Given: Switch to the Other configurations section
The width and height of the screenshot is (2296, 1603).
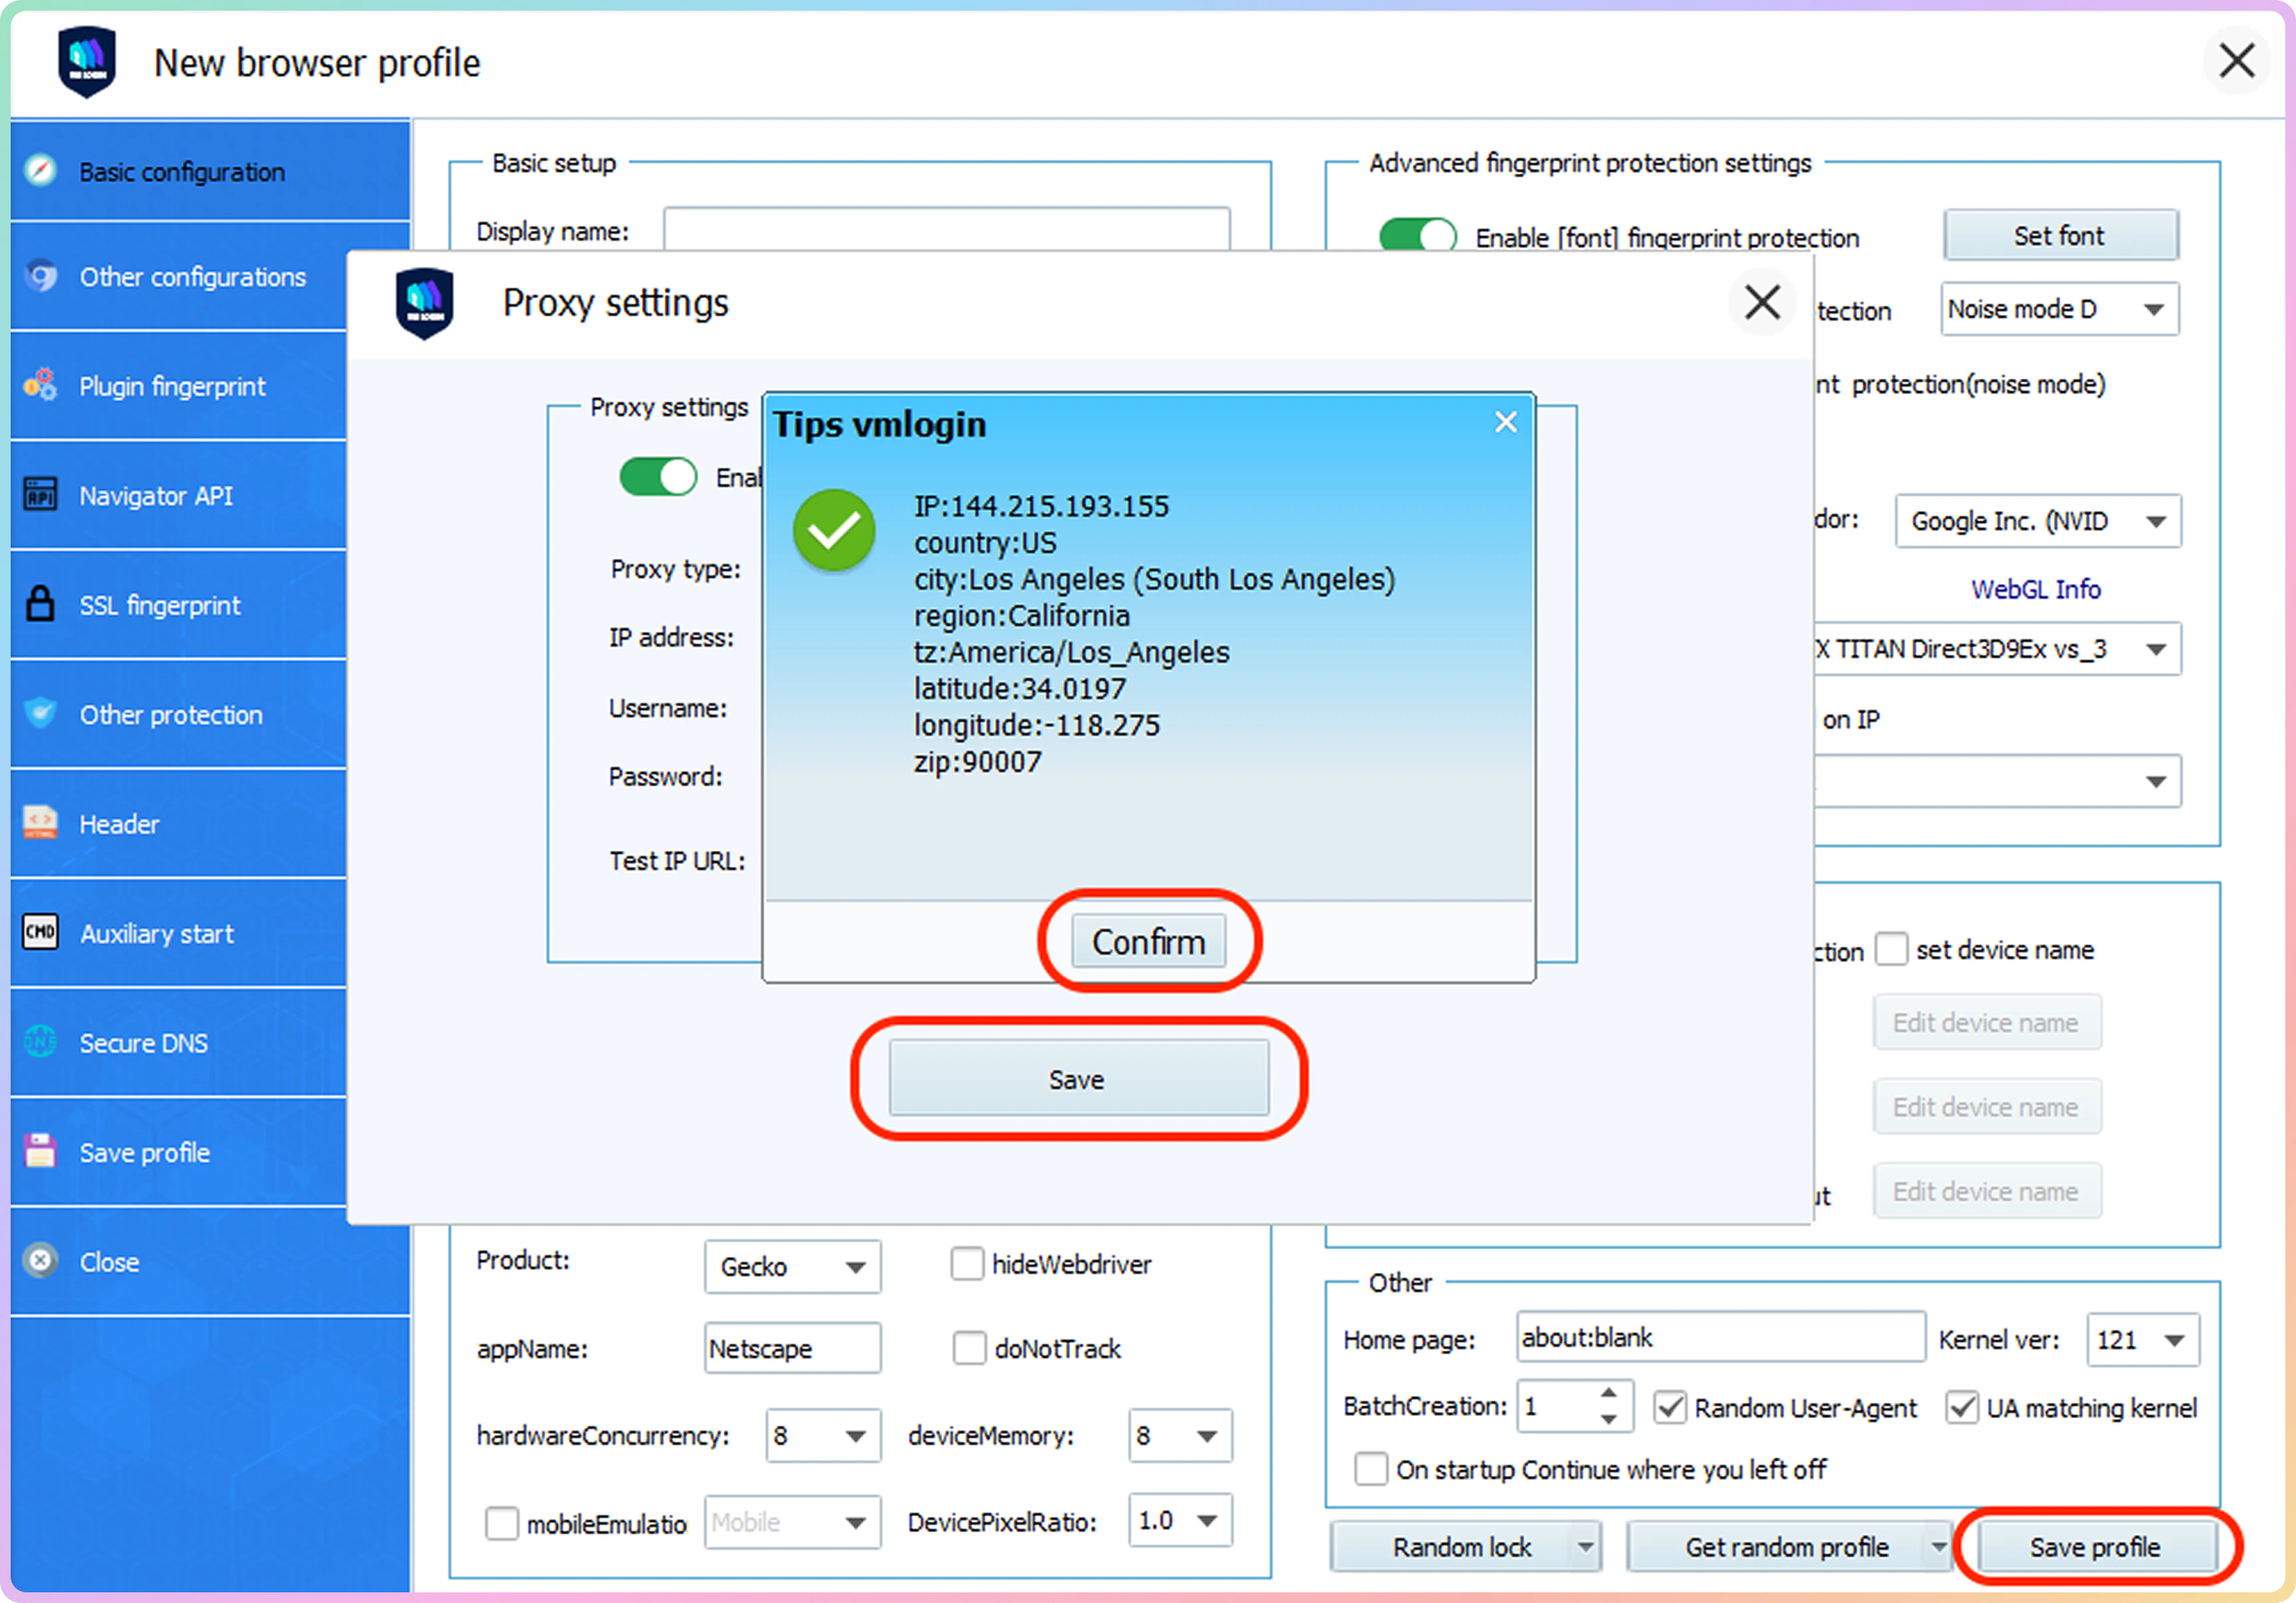Looking at the screenshot, I should 192,277.
